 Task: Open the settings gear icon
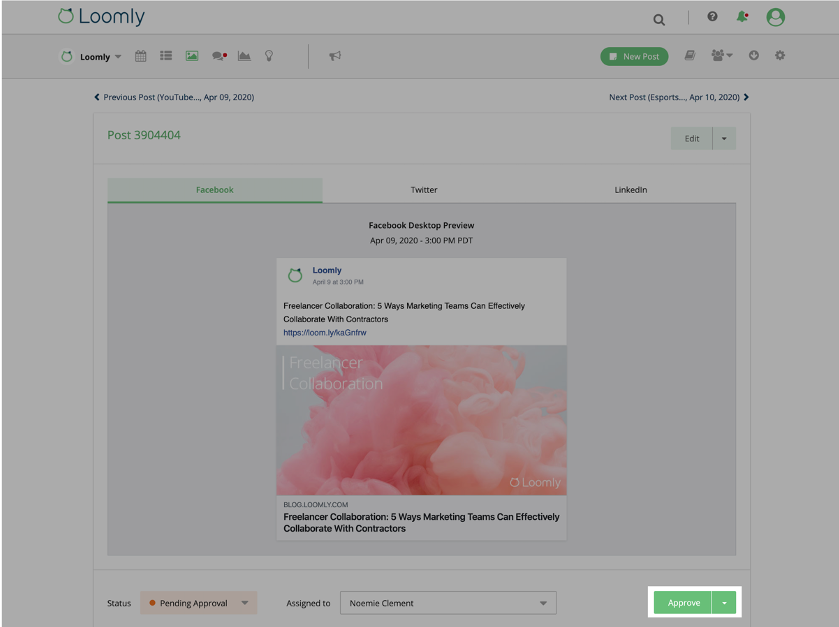coord(780,55)
